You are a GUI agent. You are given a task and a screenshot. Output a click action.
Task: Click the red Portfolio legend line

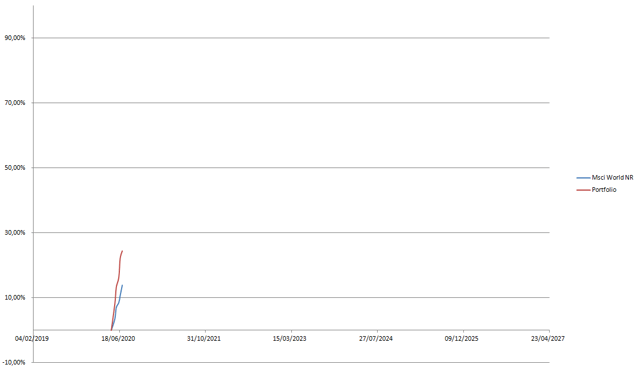(x=583, y=190)
